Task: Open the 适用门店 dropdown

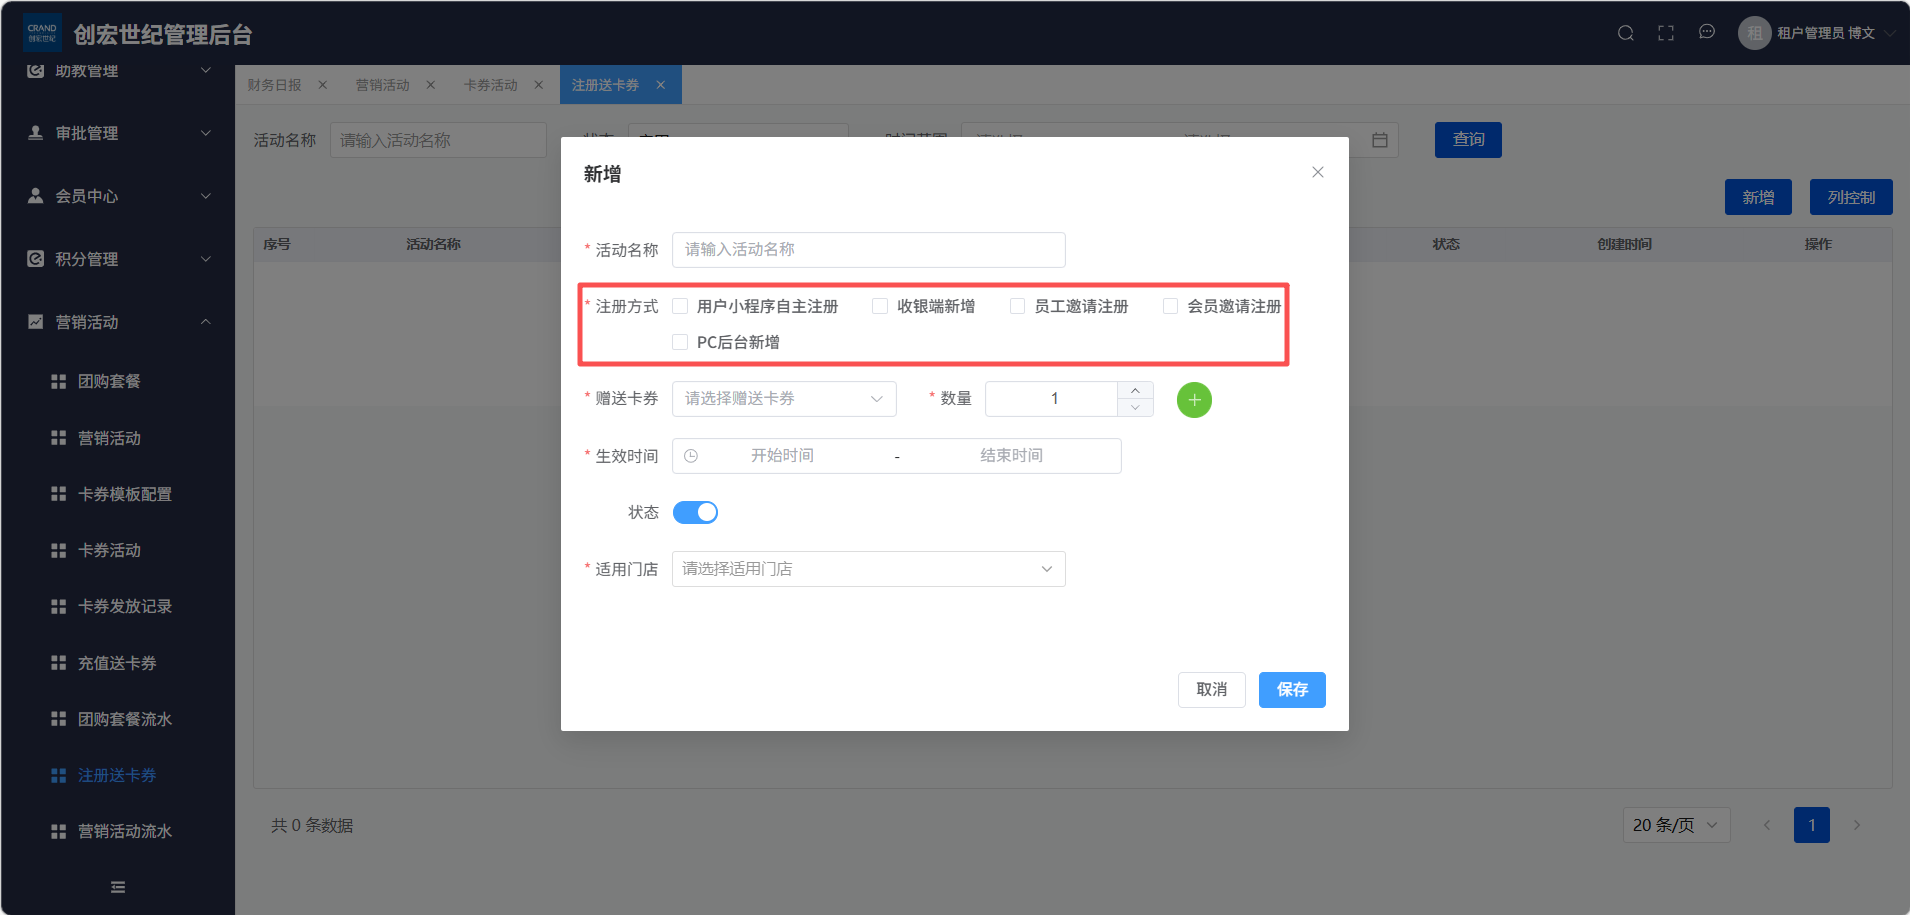Action: 867,568
